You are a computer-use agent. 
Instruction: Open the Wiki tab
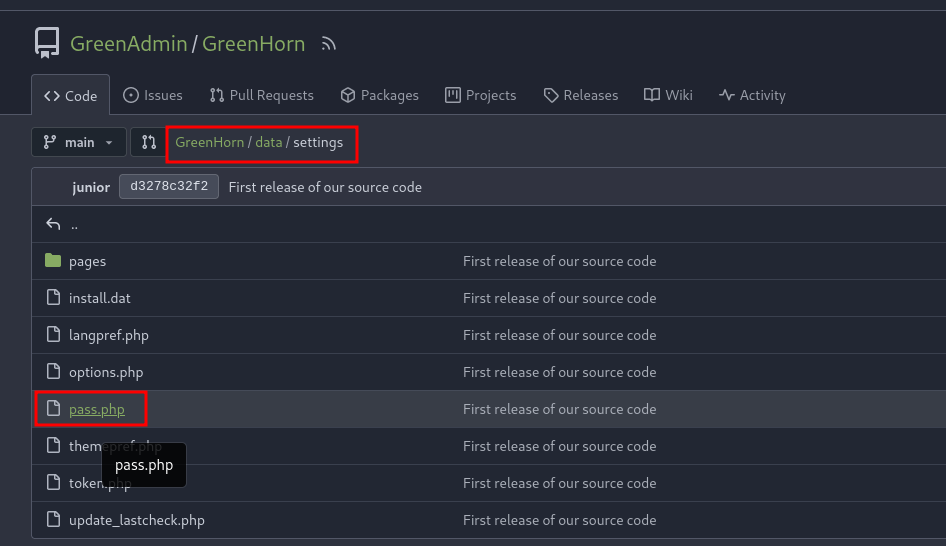pyautogui.click(x=668, y=95)
